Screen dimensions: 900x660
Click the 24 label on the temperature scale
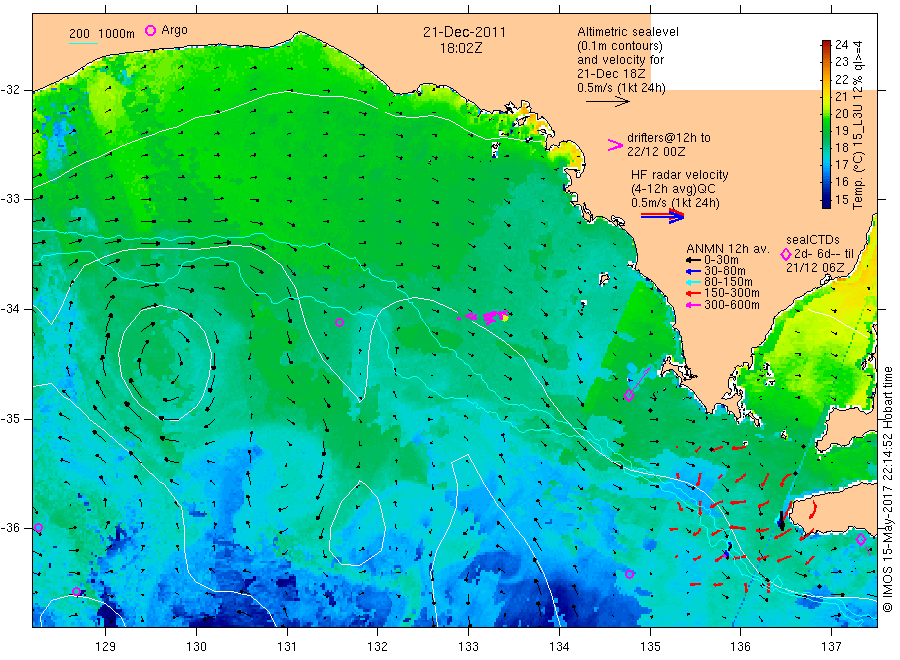tap(841, 45)
